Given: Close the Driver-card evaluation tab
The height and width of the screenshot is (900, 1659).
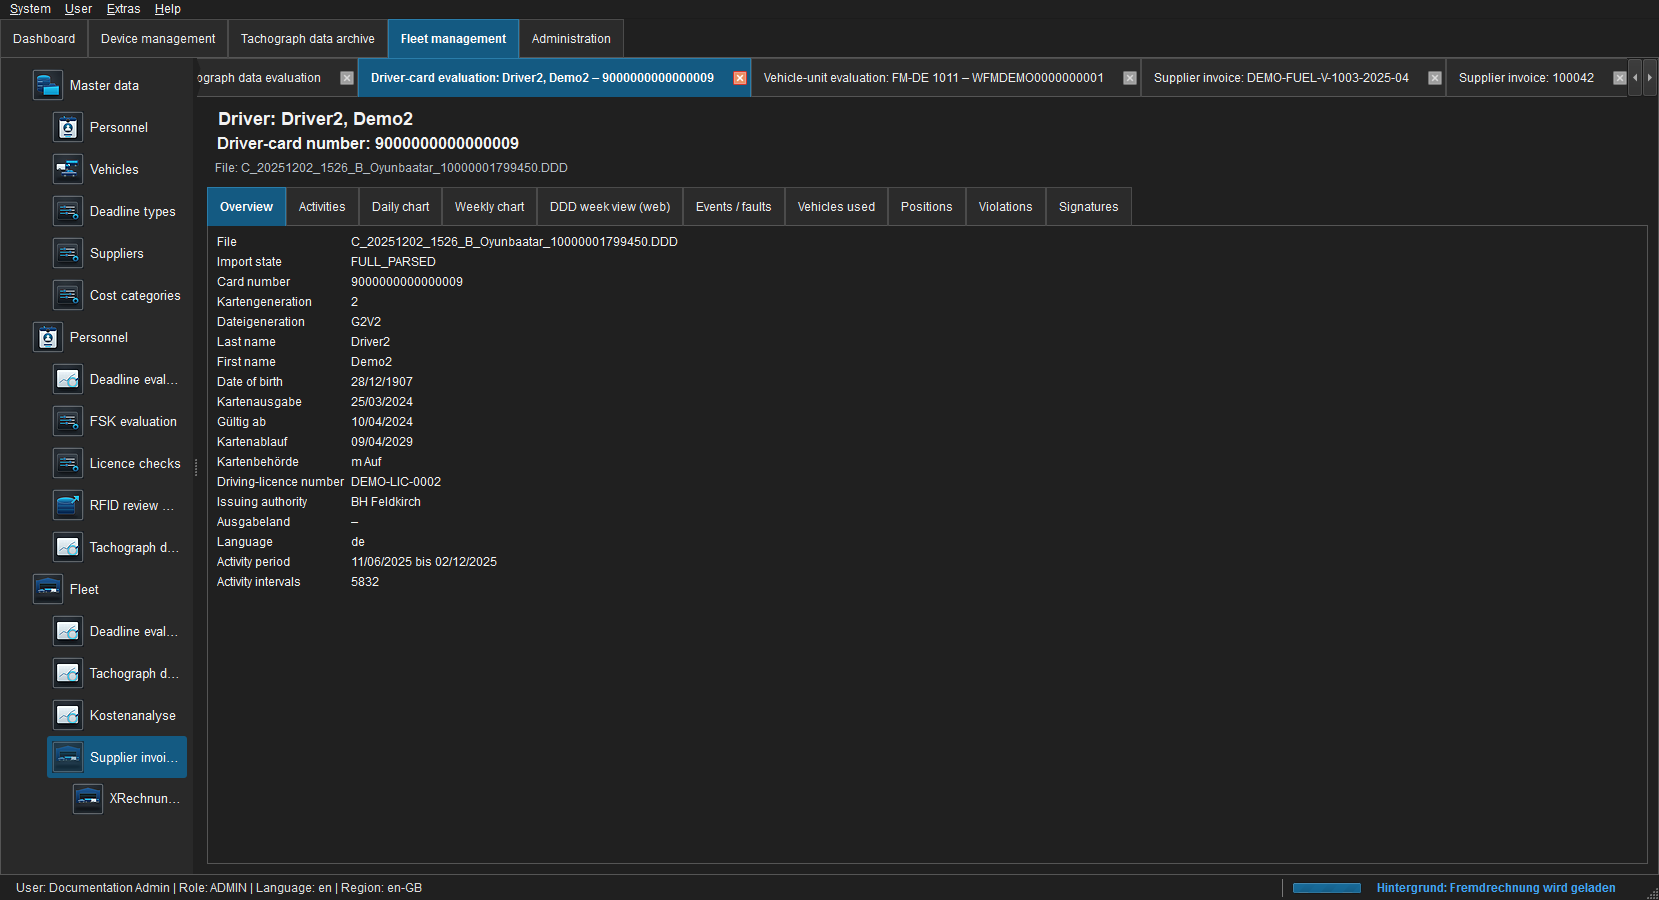Looking at the screenshot, I should 740,78.
